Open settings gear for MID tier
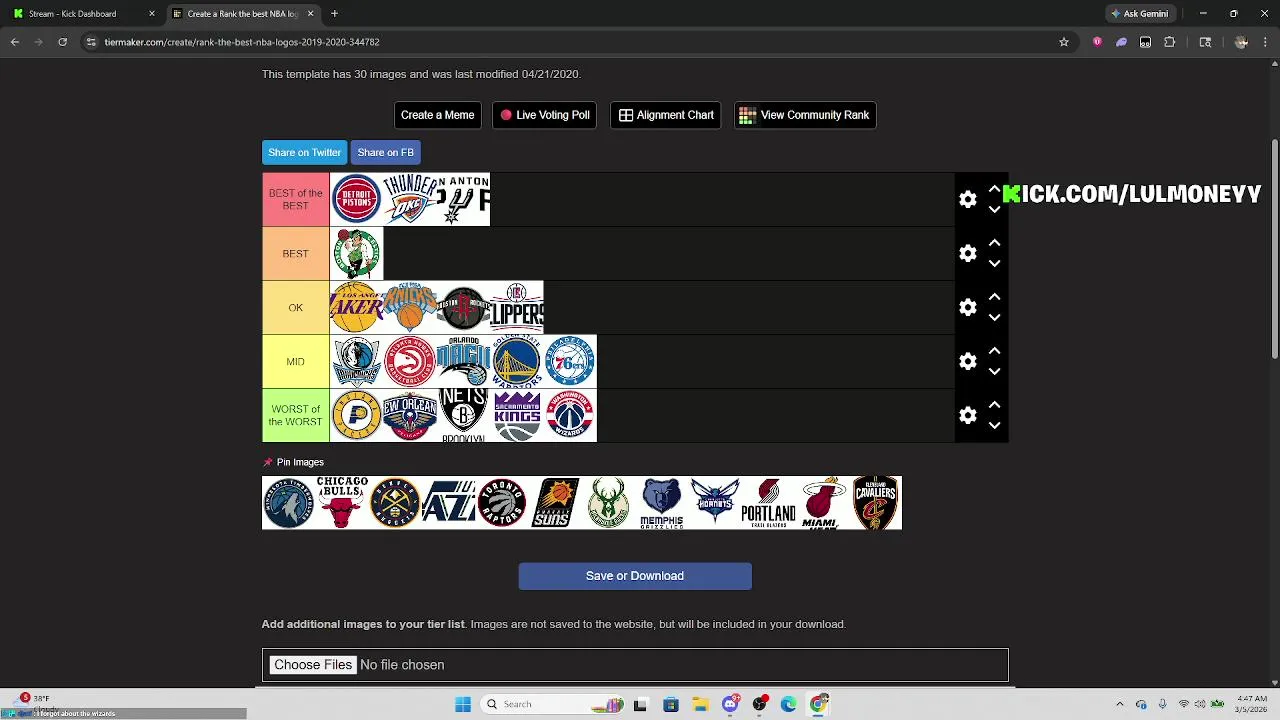This screenshot has width=1280, height=720. 967,361
